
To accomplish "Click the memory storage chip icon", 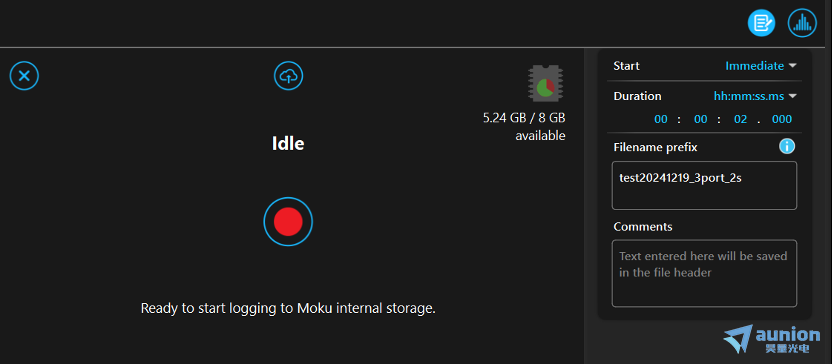I will click(545, 83).
